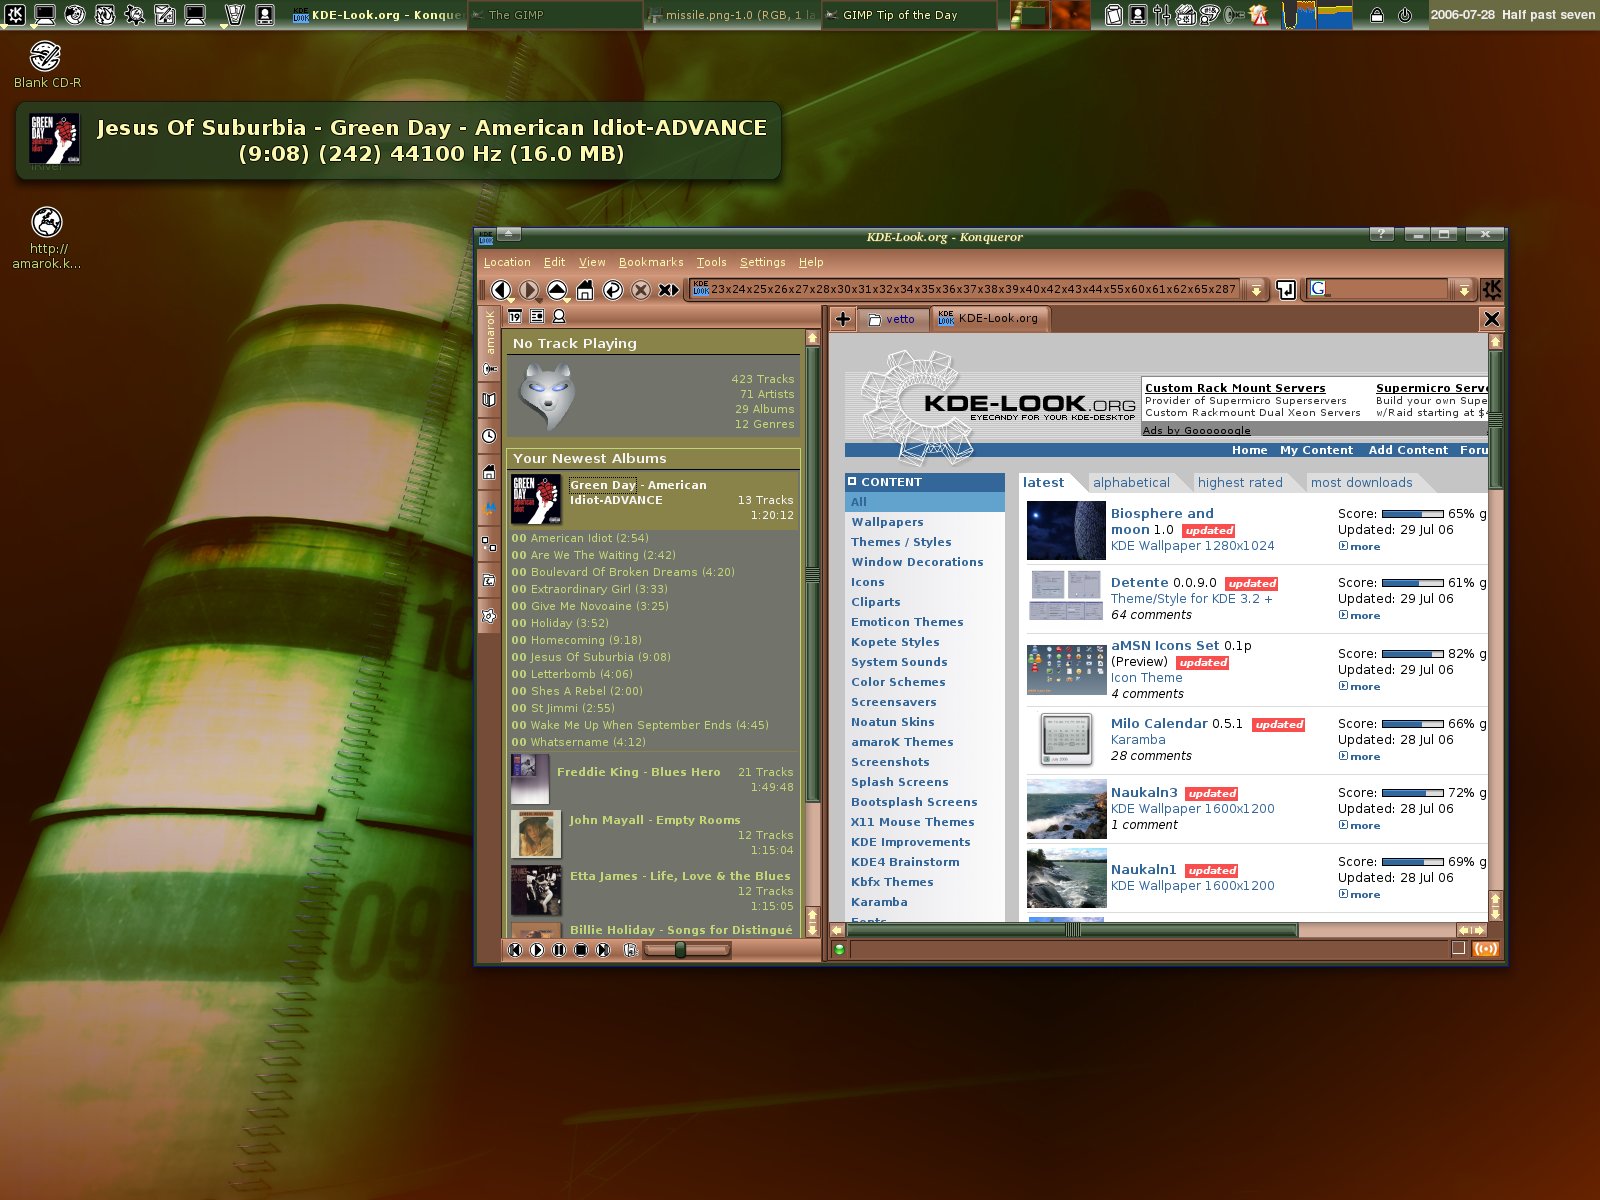Select track Boulevard Of Broken Dreams (4:20)

click(x=623, y=572)
